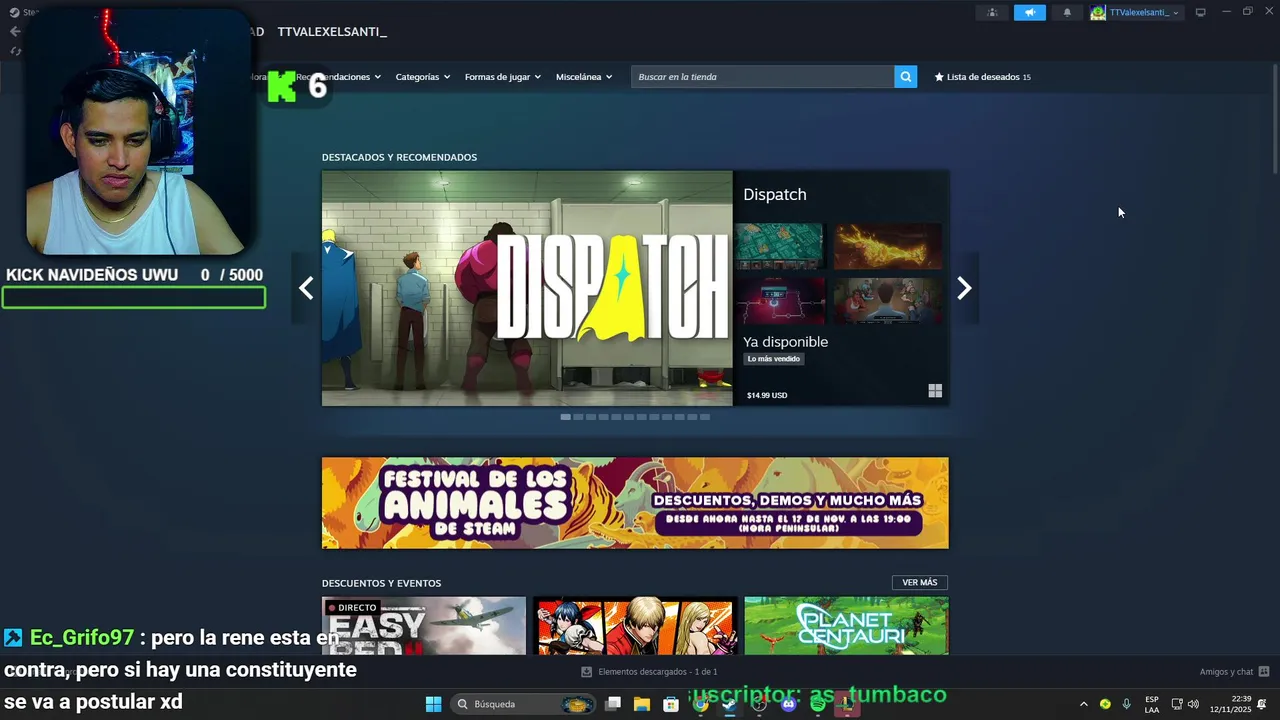Open the Steam notifications bell

click(1067, 12)
